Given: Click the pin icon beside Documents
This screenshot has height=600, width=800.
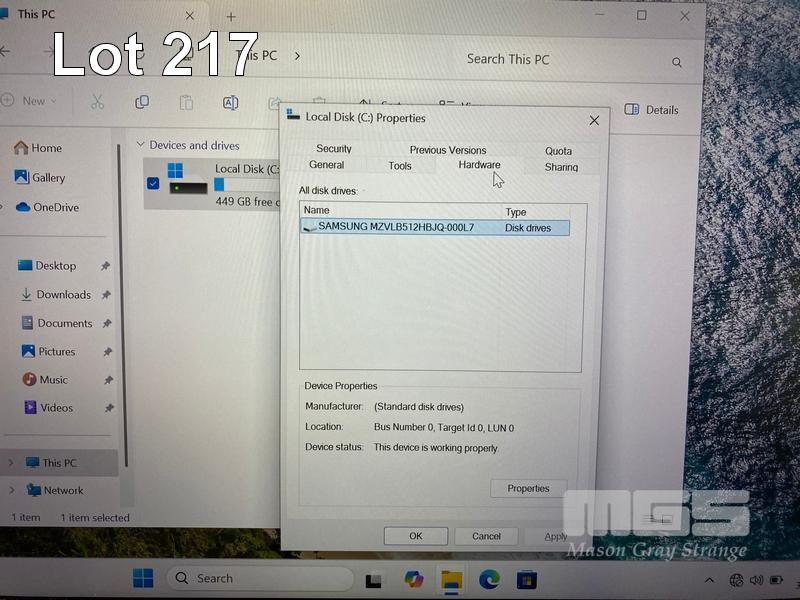Looking at the screenshot, I should 107,323.
